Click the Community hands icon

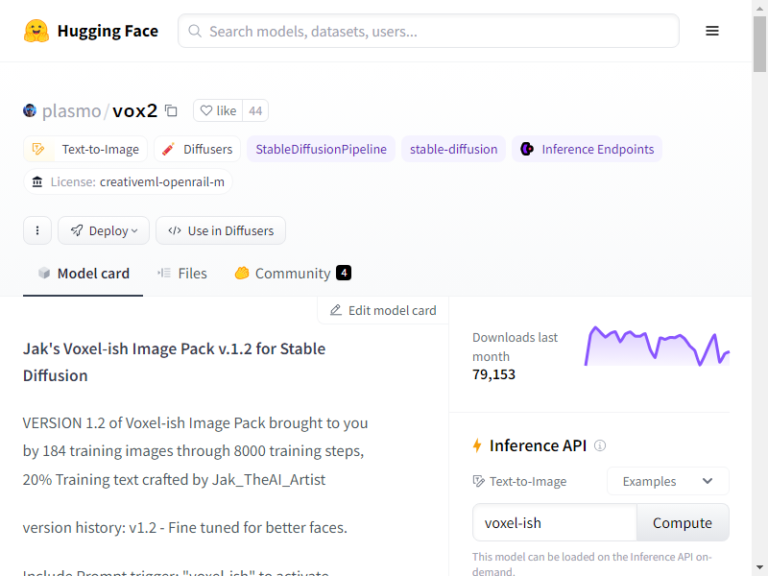click(x=241, y=273)
